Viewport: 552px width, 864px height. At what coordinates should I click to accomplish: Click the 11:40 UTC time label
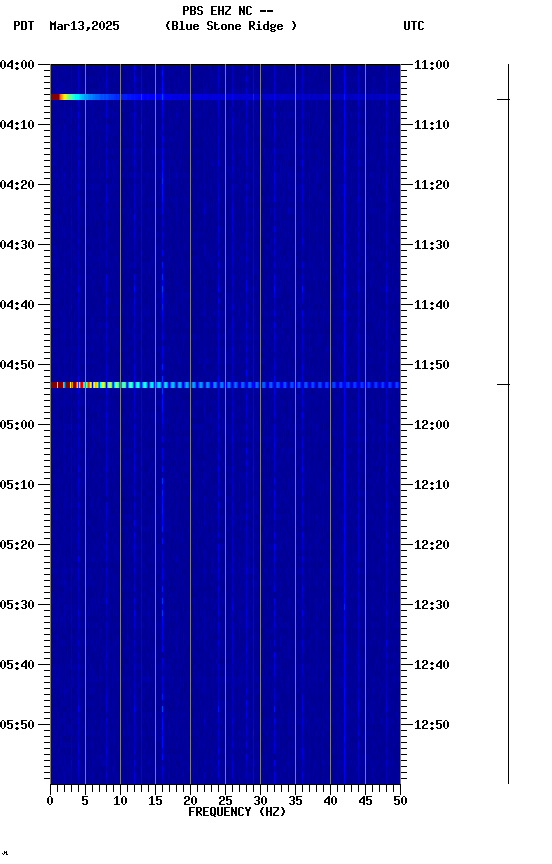(x=432, y=305)
